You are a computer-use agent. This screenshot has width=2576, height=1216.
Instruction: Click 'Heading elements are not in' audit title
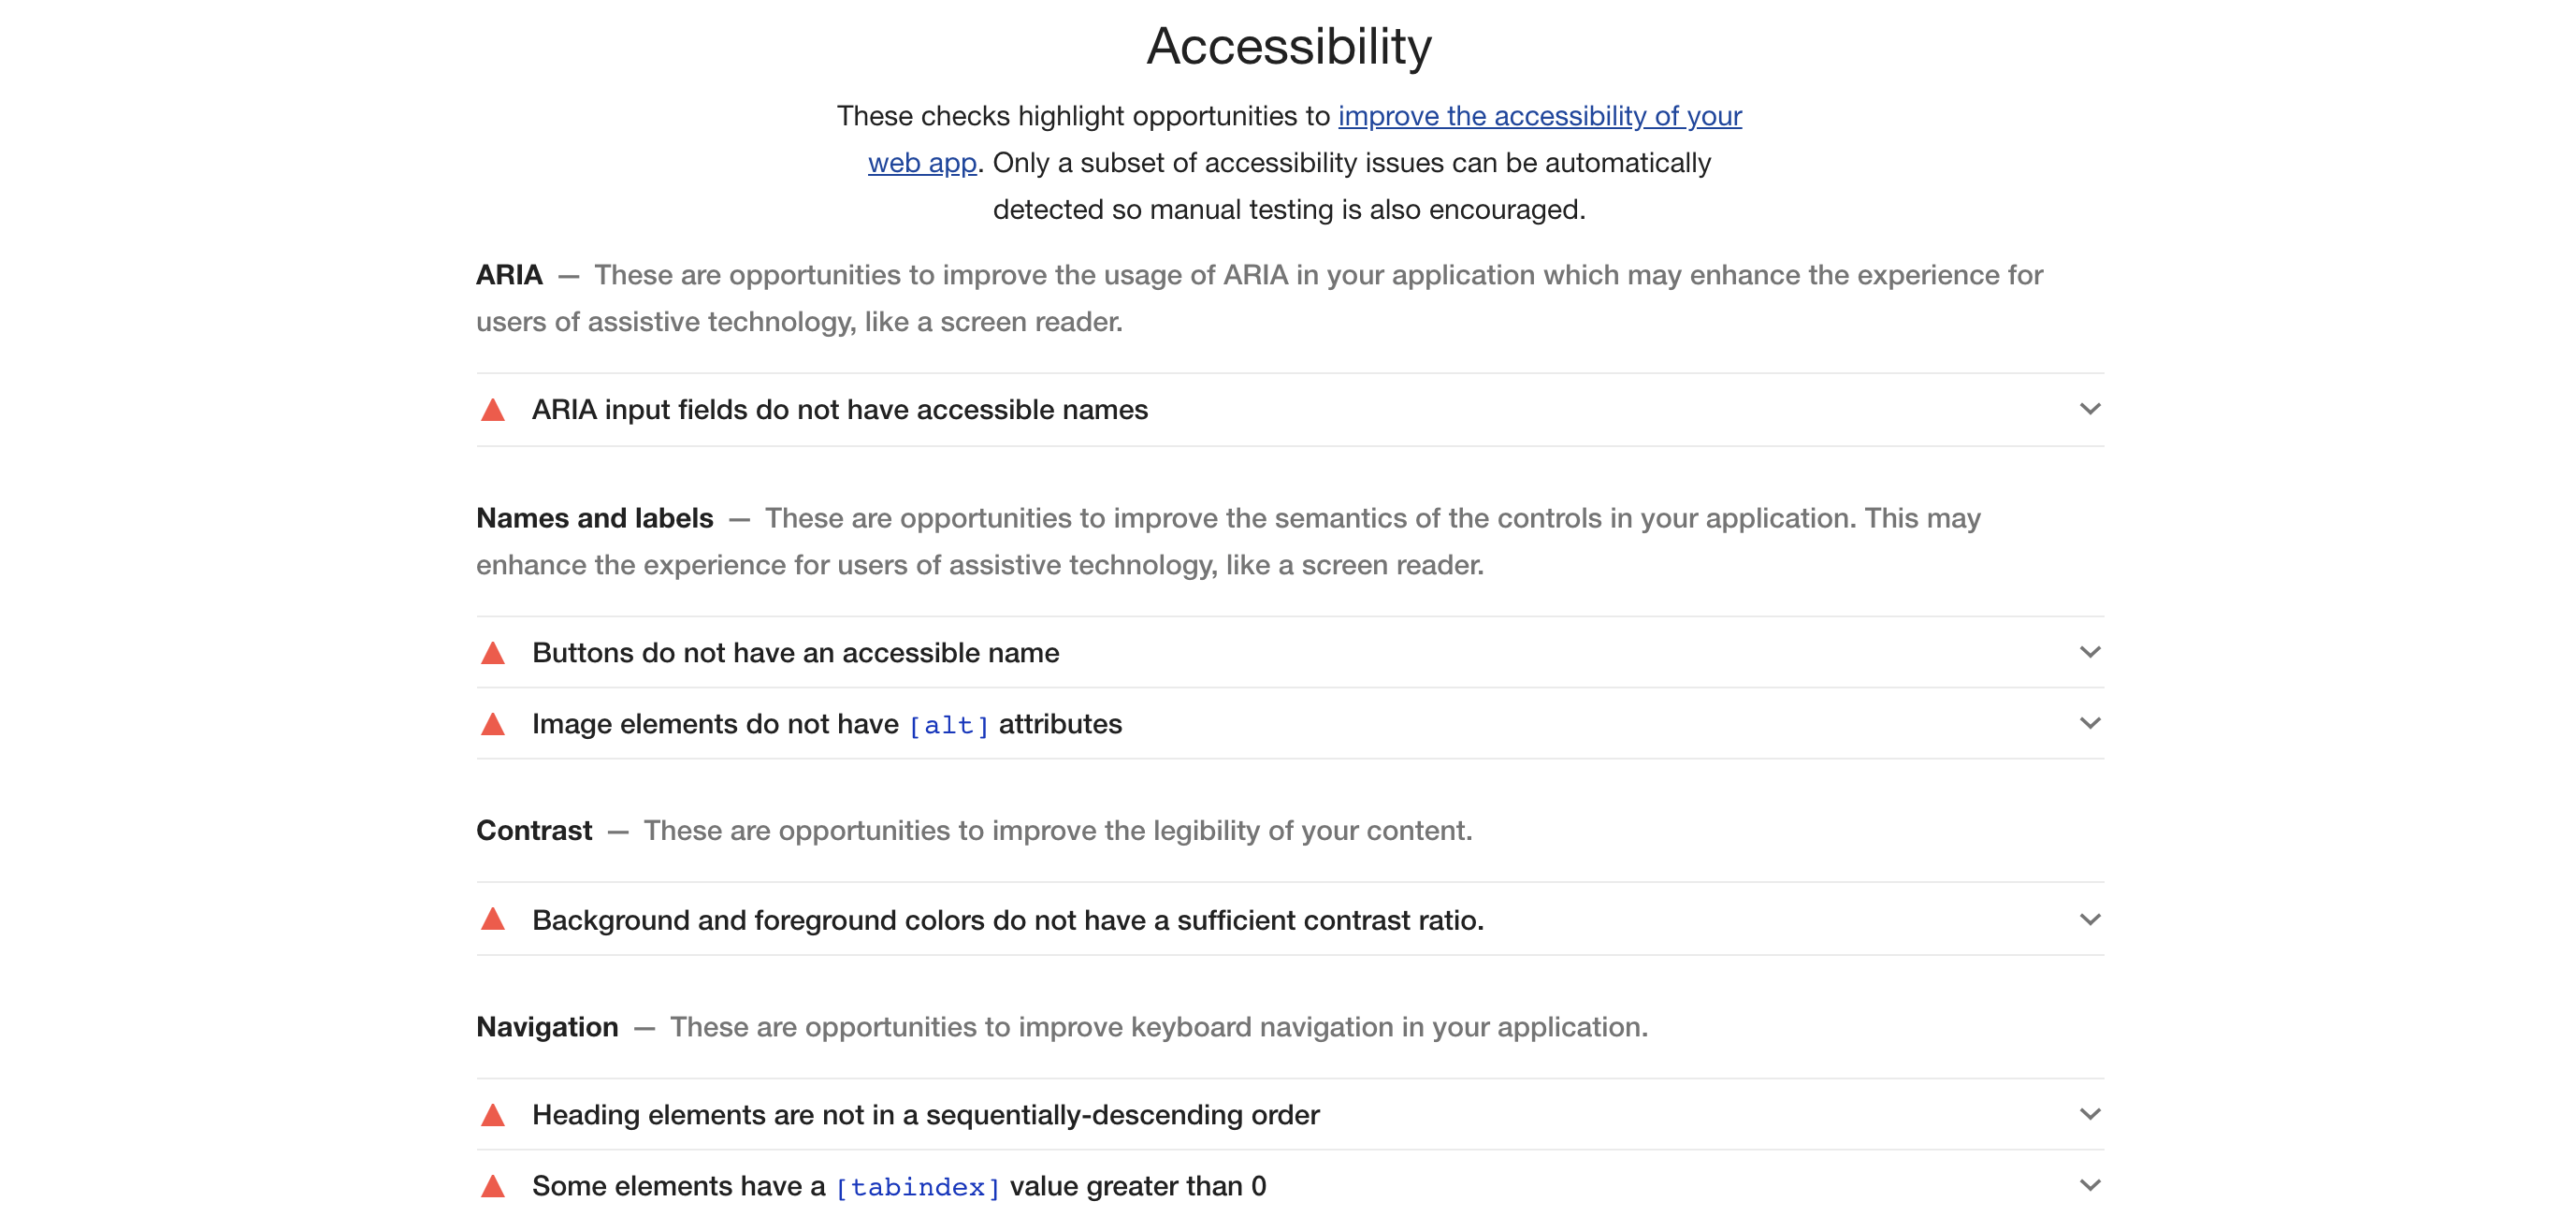click(x=925, y=1115)
